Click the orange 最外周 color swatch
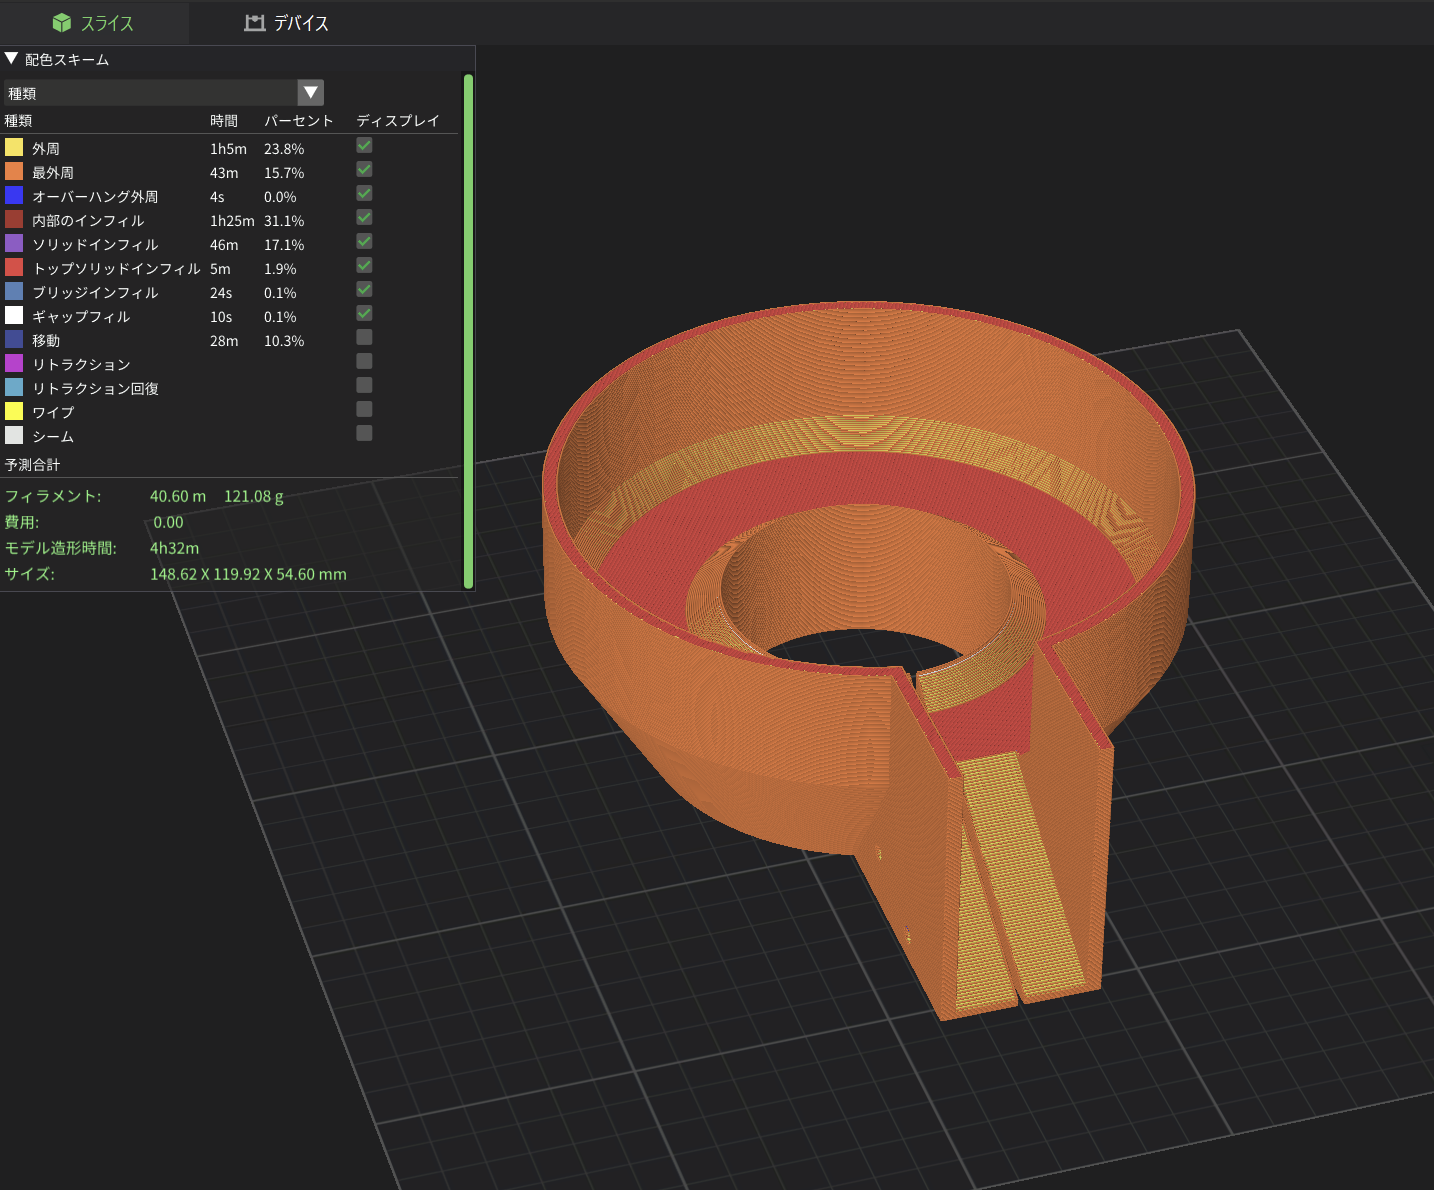Viewport: 1434px width, 1190px height. (x=14, y=172)
